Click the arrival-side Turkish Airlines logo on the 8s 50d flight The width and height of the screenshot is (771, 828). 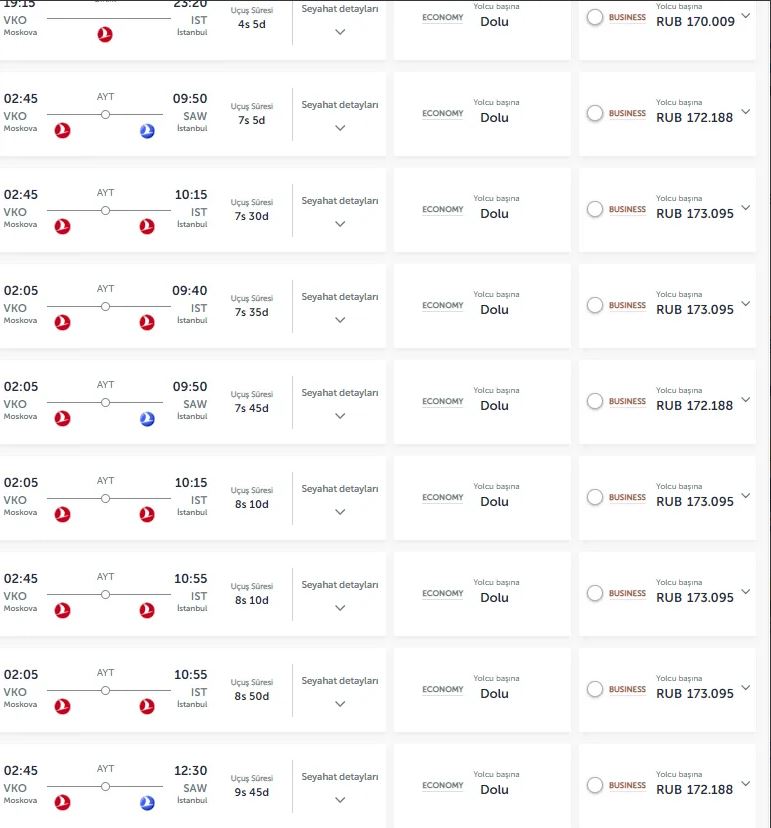point(147,707)
